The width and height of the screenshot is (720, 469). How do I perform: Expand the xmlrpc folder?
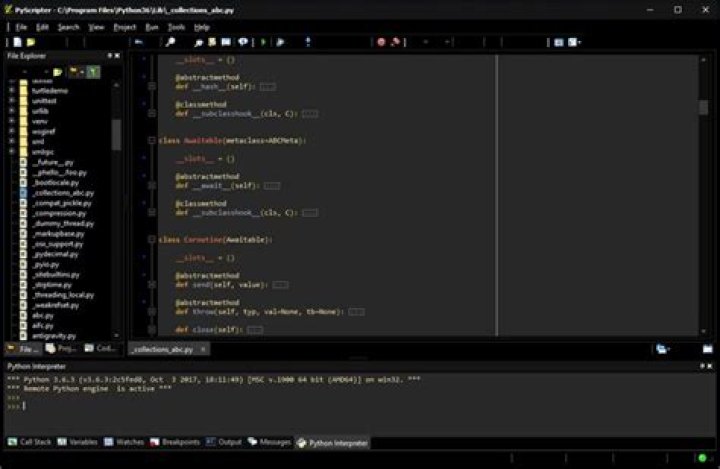pyautogui.click(x=12, y=151)
